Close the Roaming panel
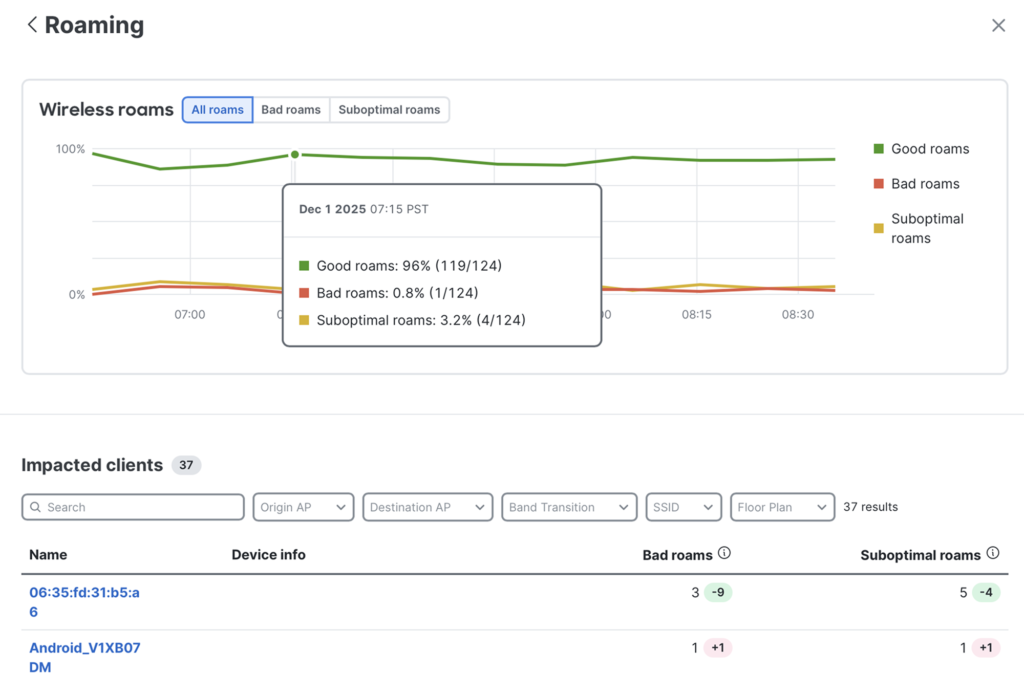The width and height of the screenshot is (1024, 695). 998,26
